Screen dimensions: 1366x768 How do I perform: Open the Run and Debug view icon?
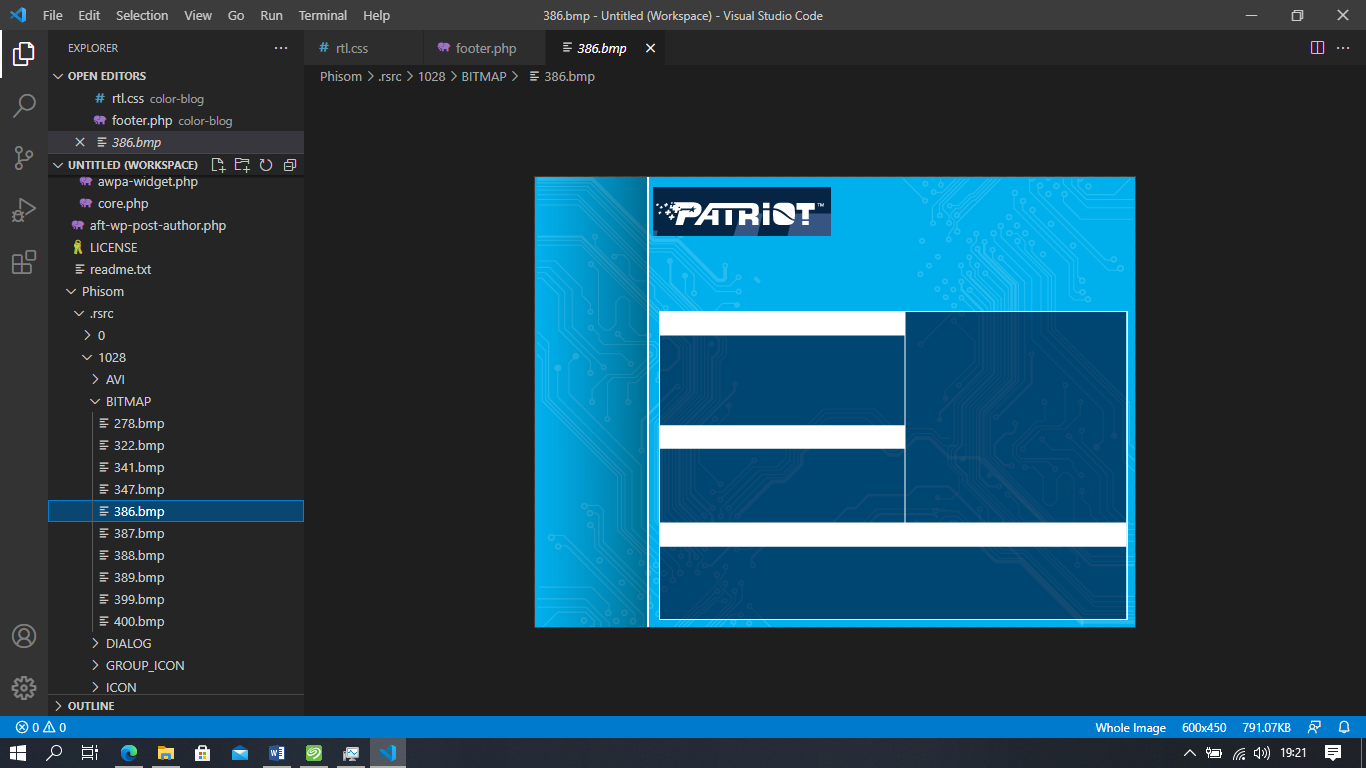(24, 210)
